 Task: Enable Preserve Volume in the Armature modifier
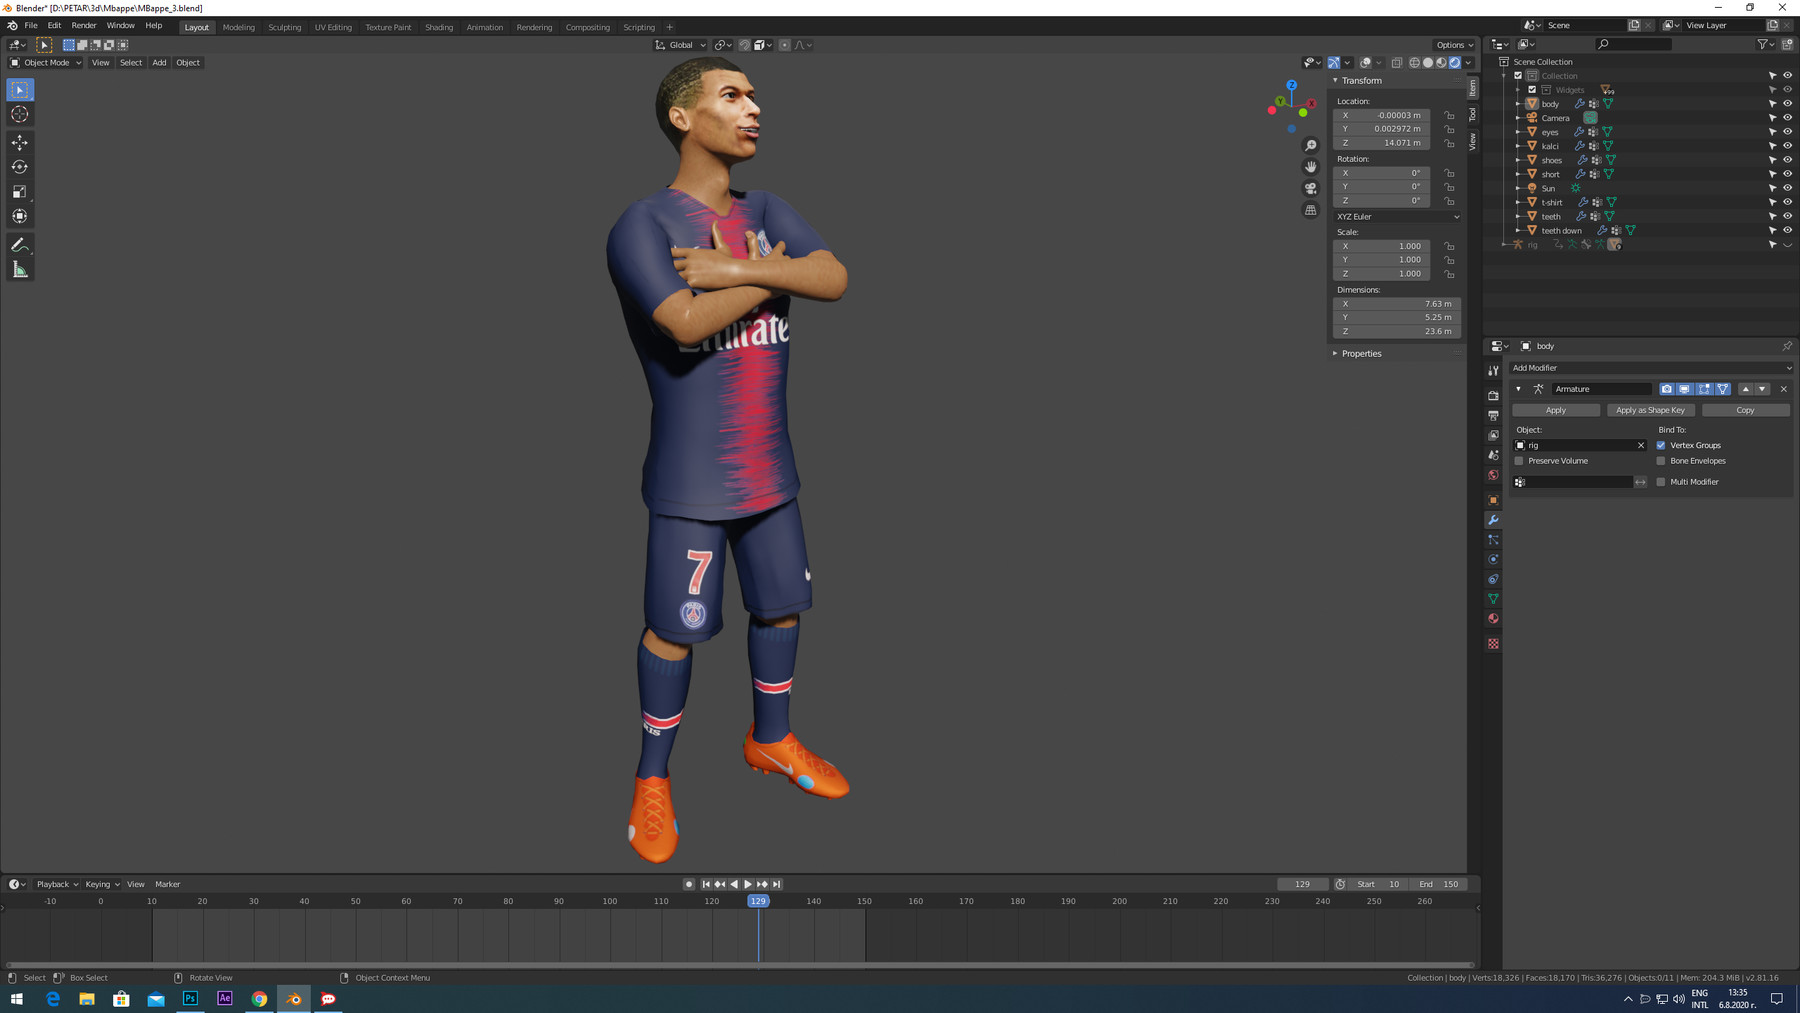point(1519,460)
